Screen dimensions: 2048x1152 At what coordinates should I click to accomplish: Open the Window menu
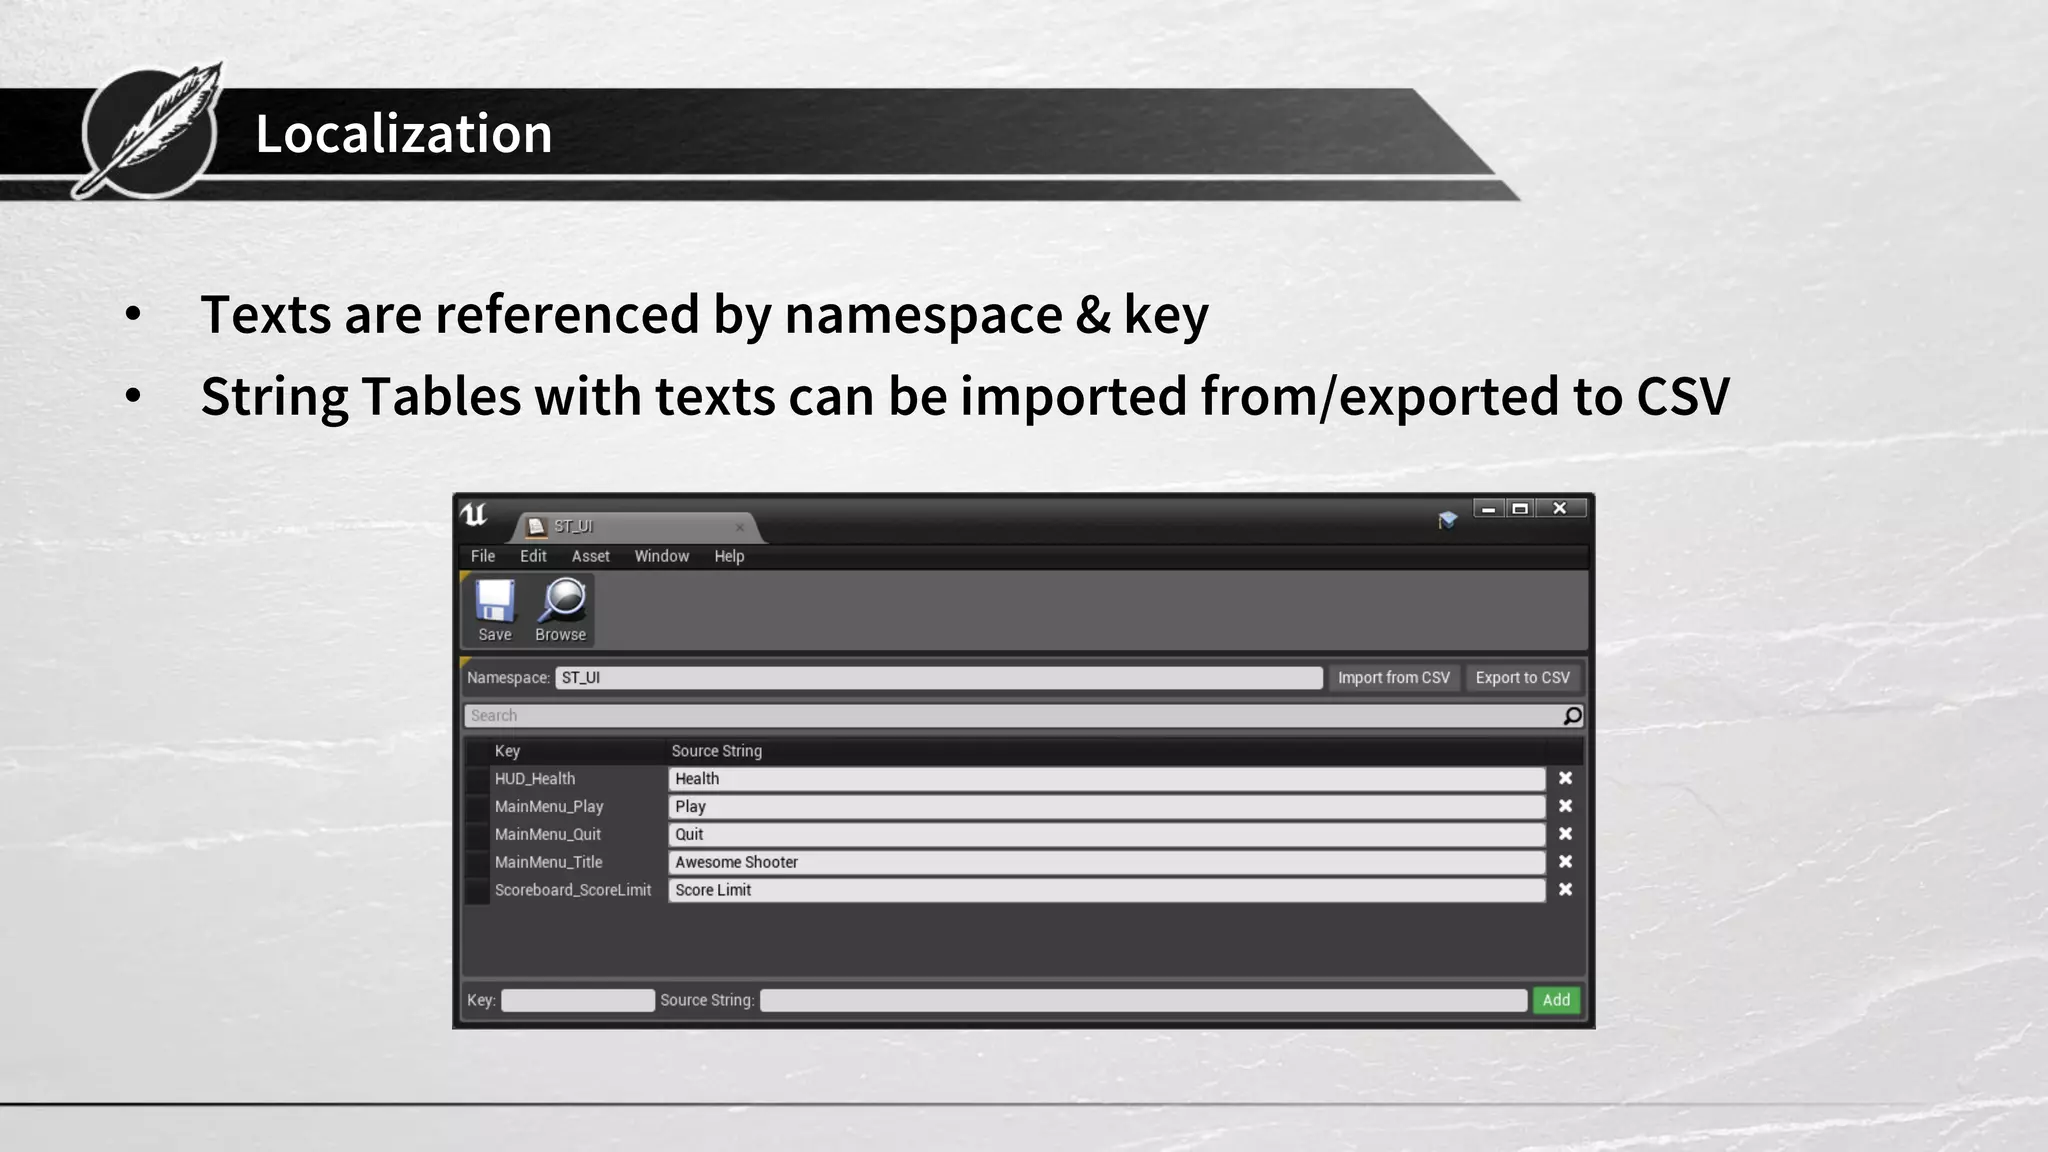coord(661,556)
